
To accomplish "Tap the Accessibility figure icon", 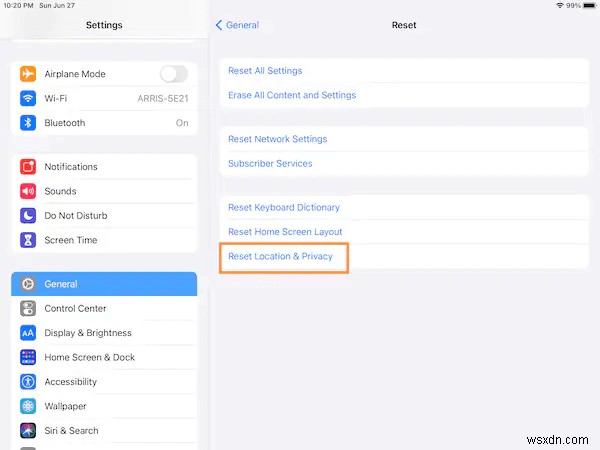I will click(28, 382).
